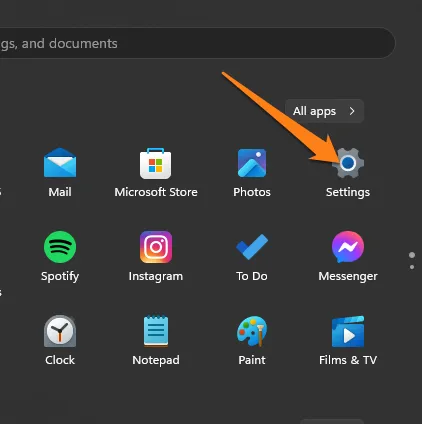Click the Photos label text
The image size is (422, 424).
(252, 192)
